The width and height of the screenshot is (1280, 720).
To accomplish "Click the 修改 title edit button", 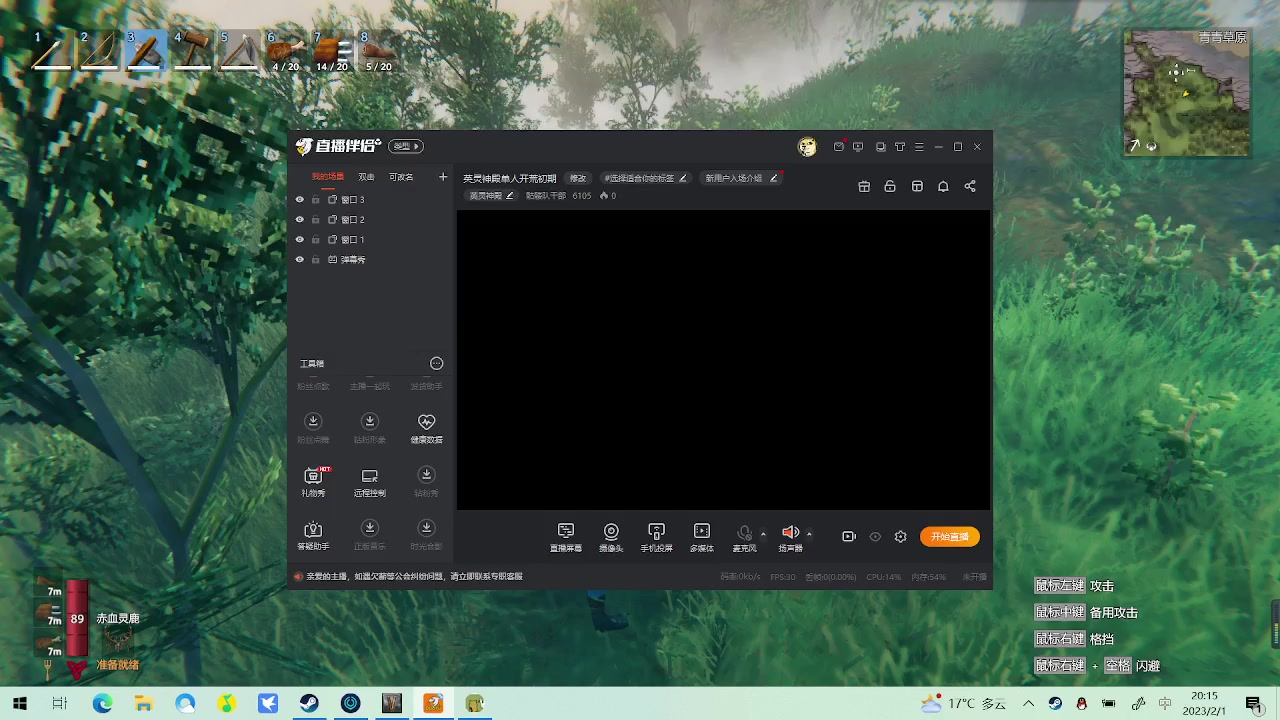I will 578,178.
